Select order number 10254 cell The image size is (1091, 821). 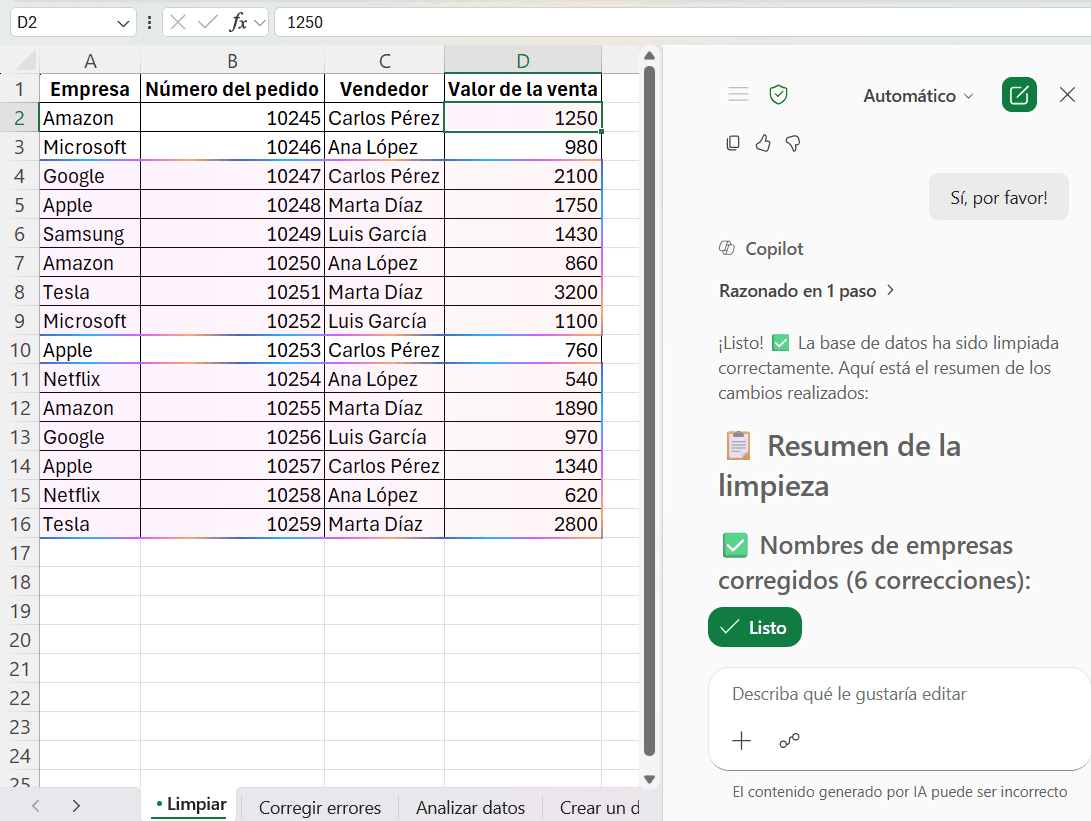coord(232,379)
